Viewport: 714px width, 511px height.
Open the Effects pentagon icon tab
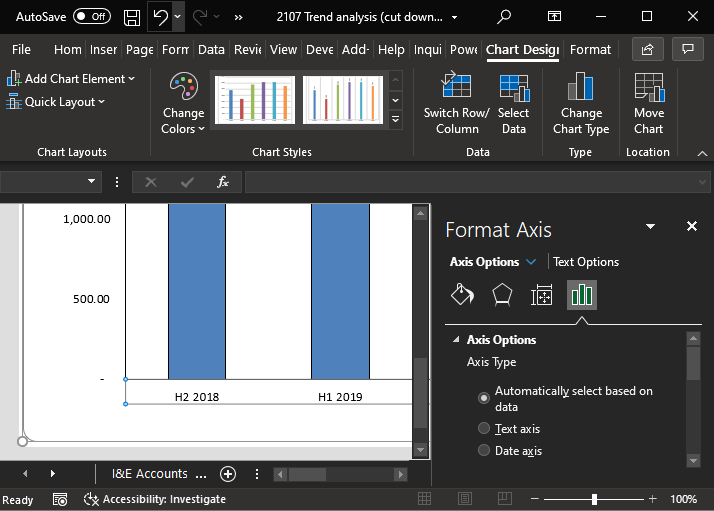pyautogui.click(x=502, y=294)
